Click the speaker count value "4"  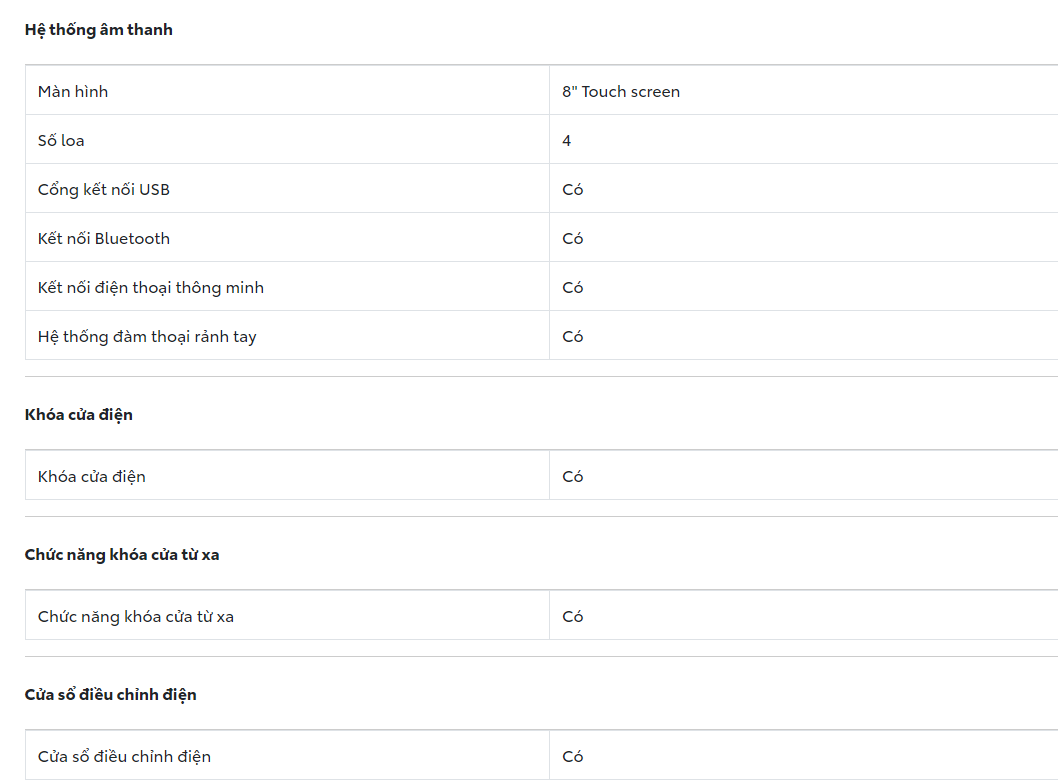click(567, 141)
